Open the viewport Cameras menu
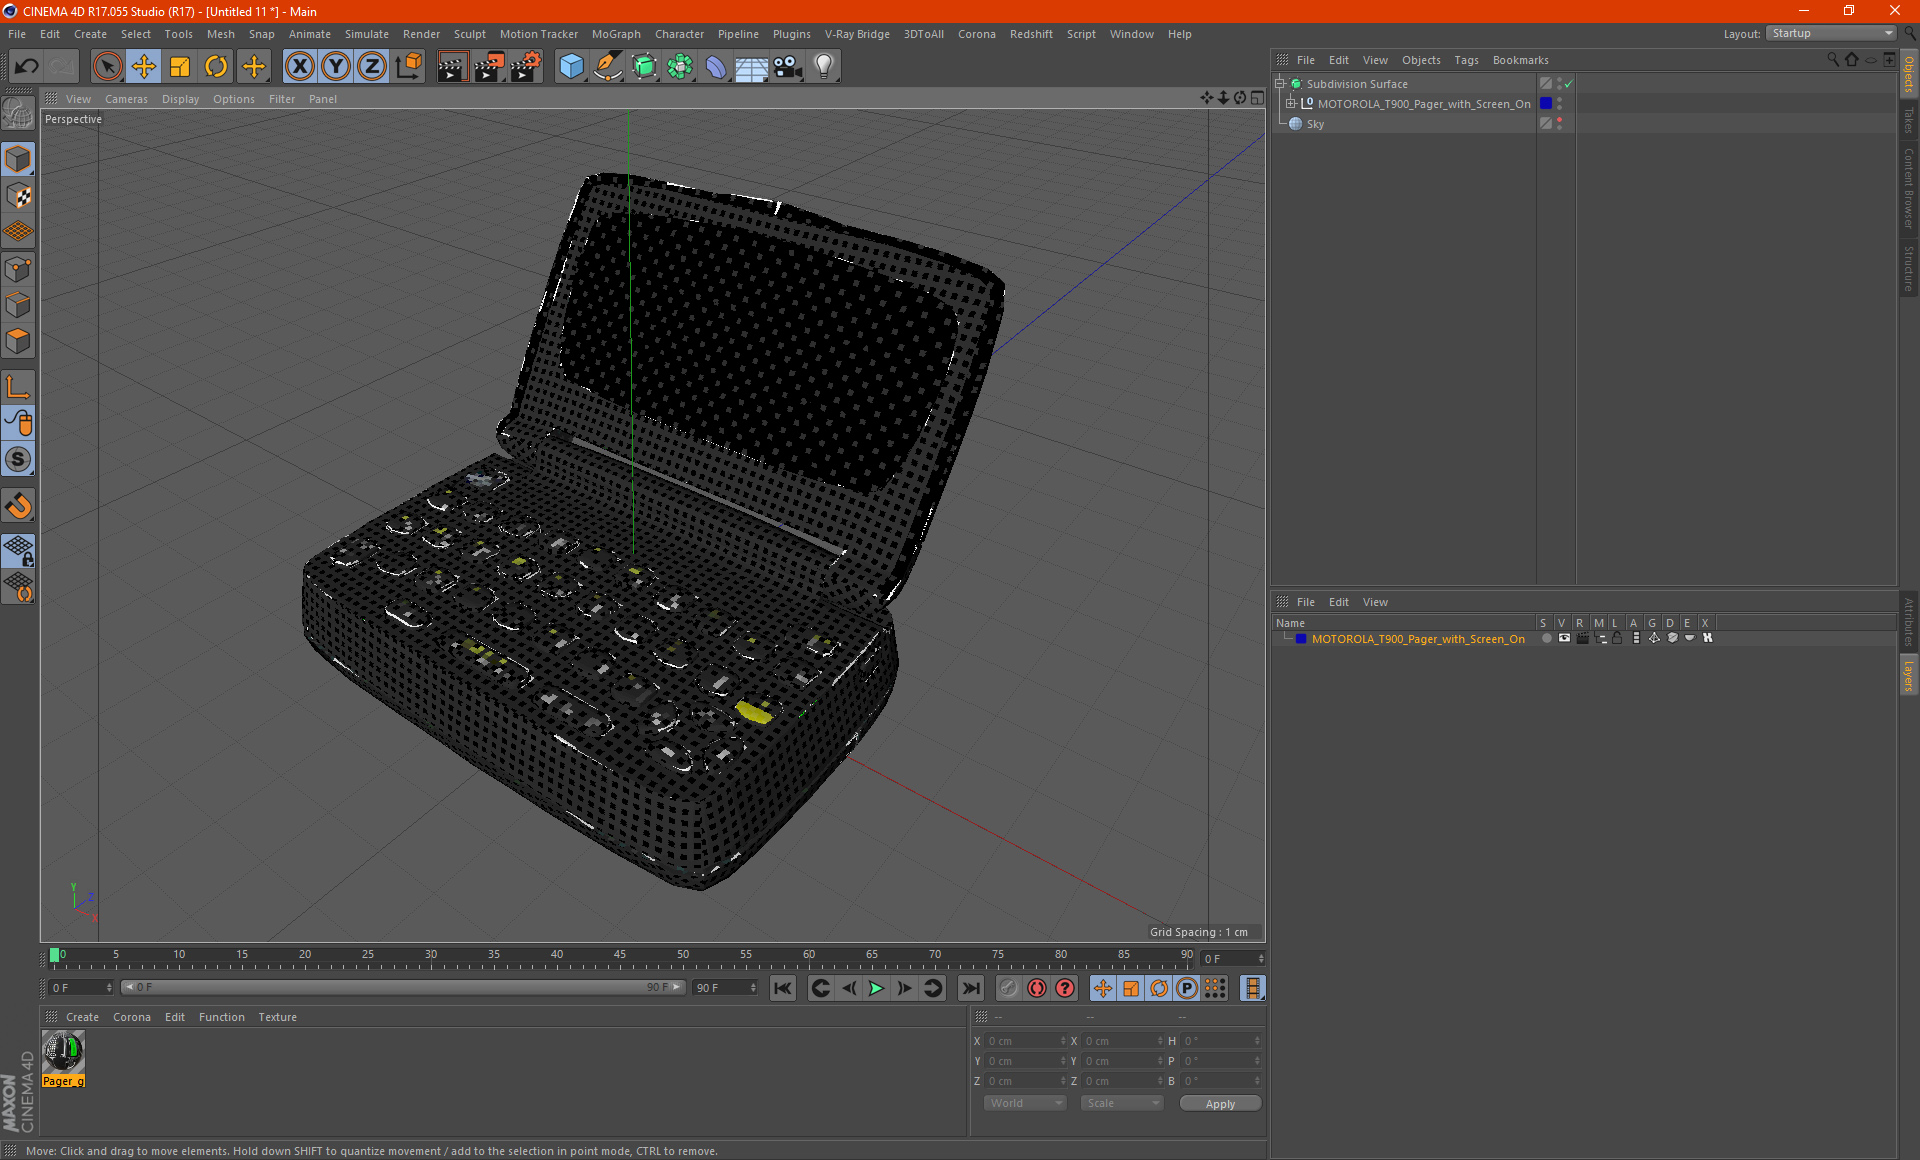This screenshot has height=1160, width=1920. click(126, 99)
